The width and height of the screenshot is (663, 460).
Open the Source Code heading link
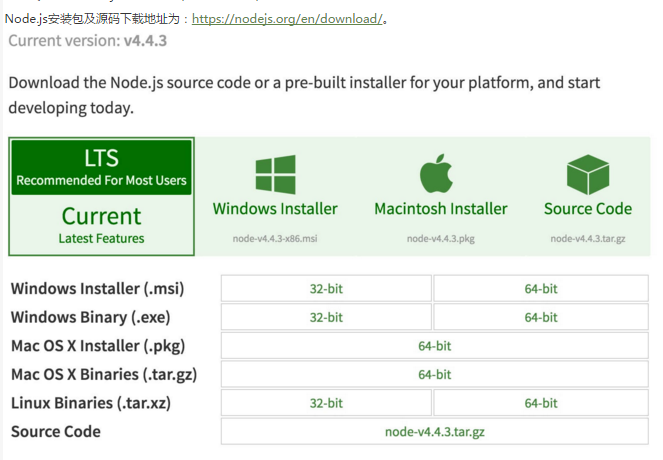point(588,209)
